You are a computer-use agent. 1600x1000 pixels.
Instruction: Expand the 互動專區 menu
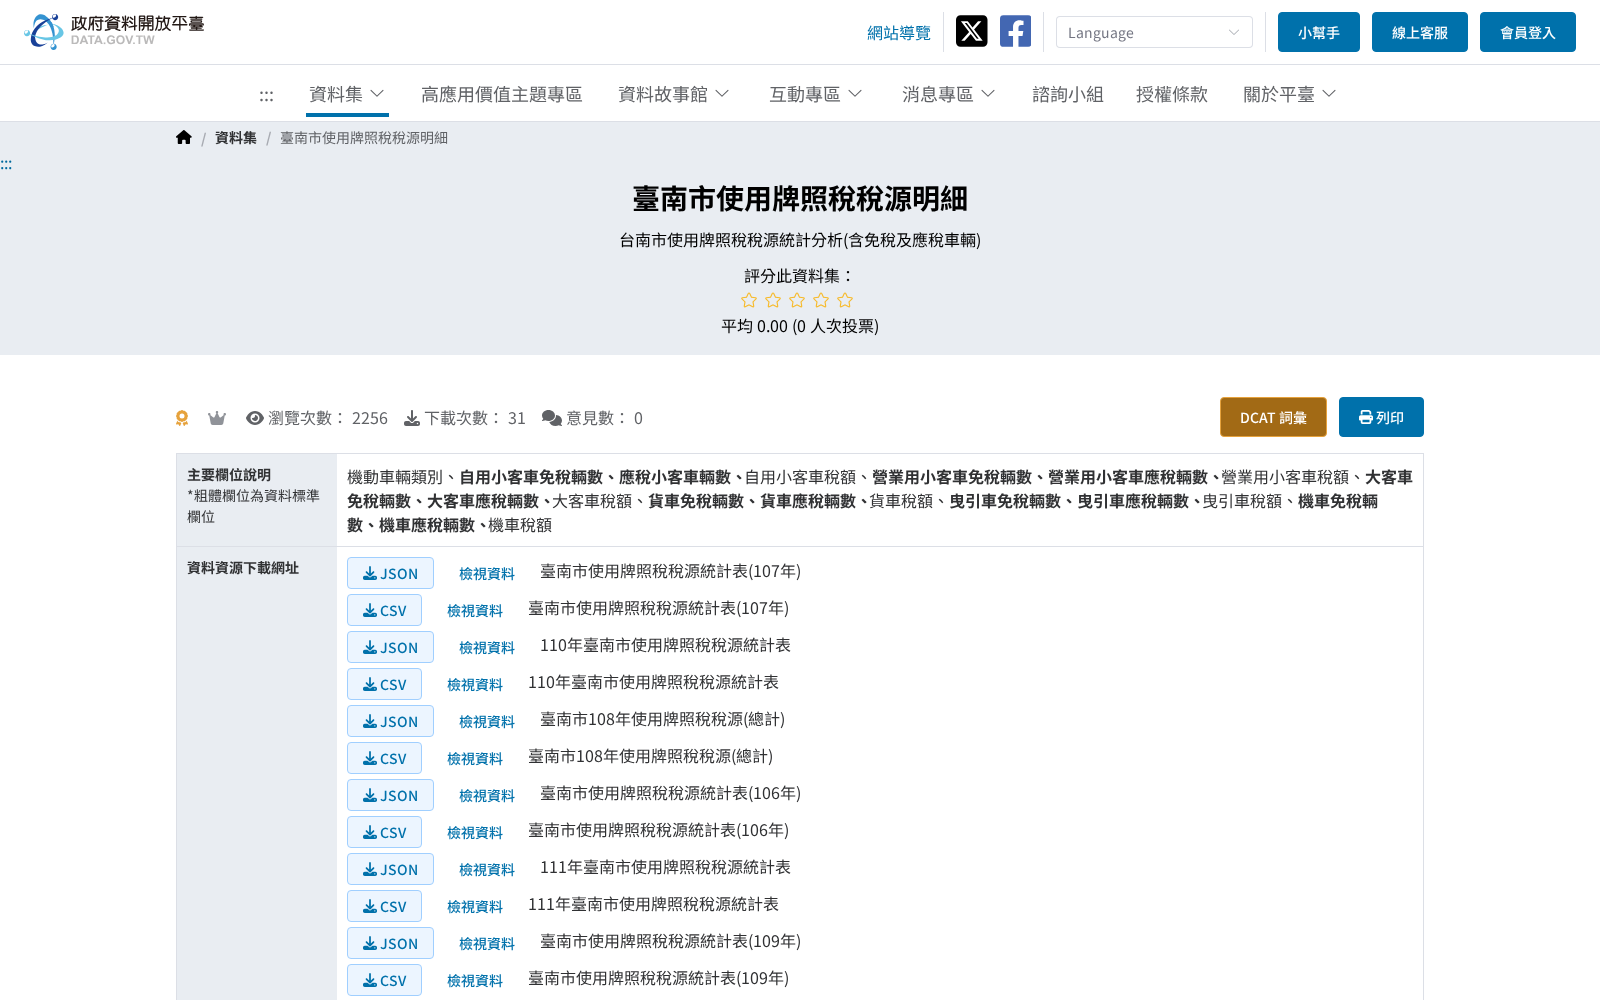815,94
